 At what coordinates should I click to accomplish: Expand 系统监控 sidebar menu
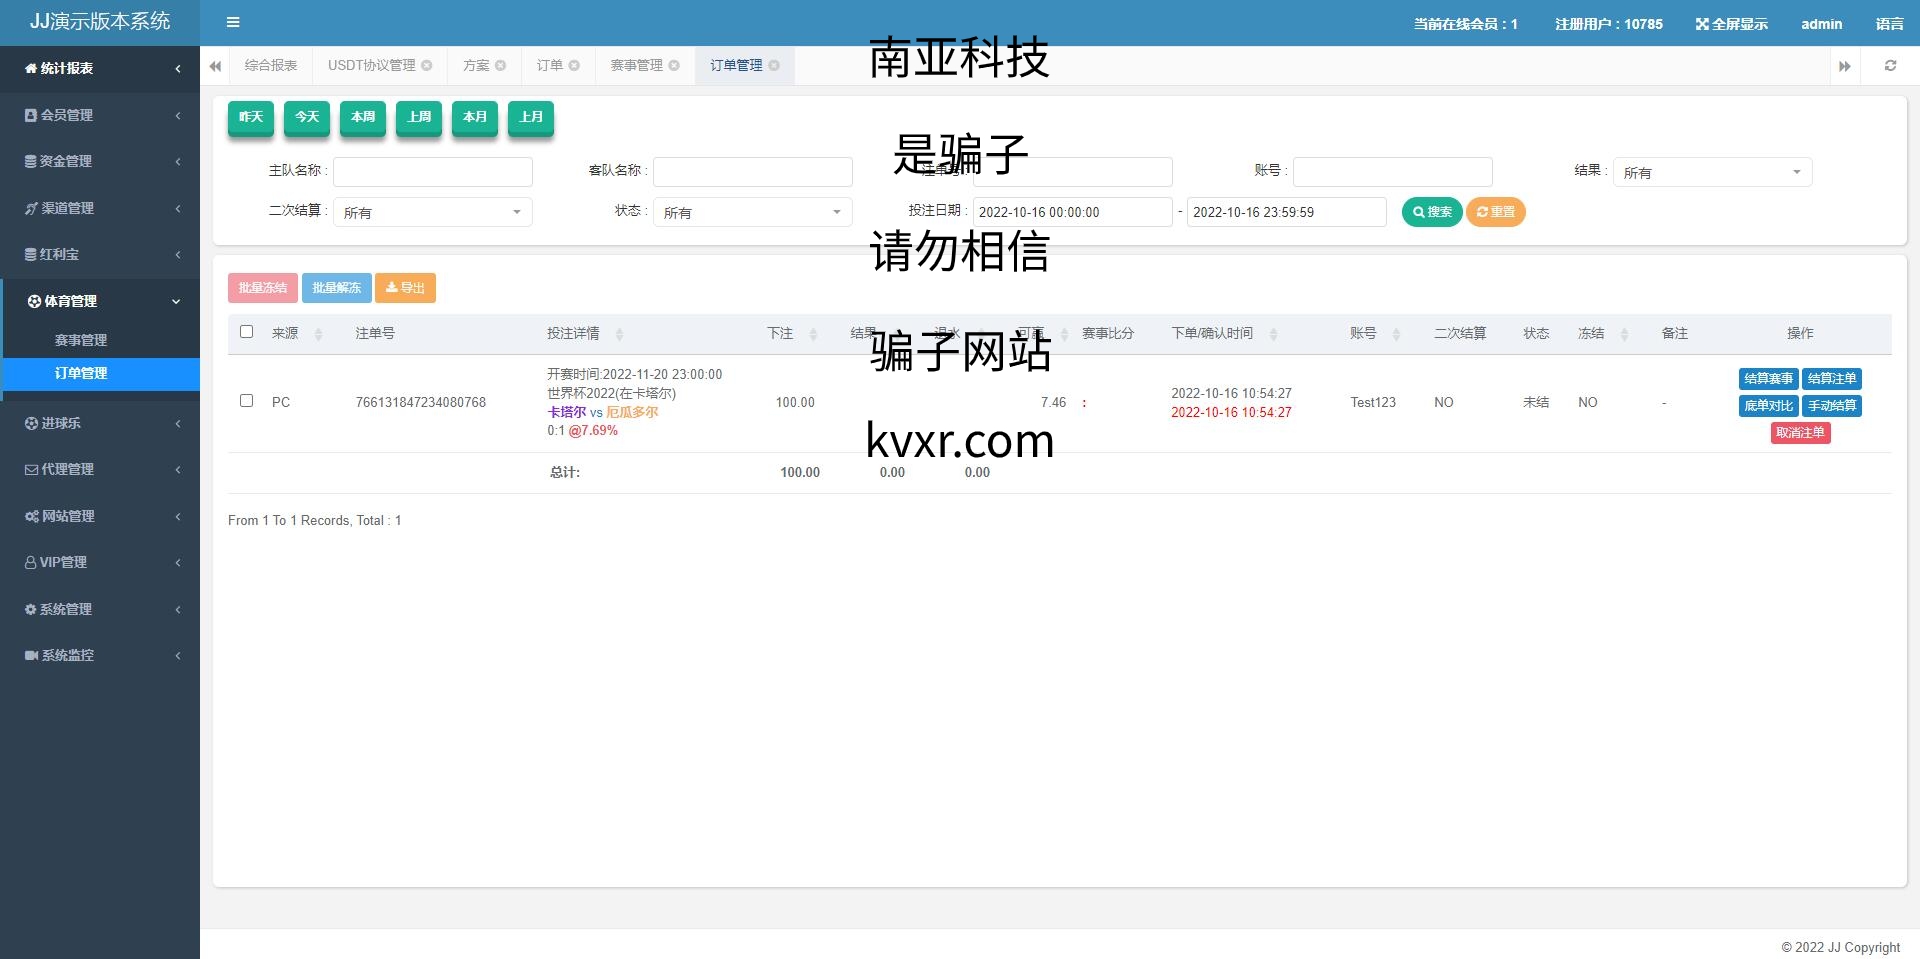pyautogui.click(x=100, y=655)
